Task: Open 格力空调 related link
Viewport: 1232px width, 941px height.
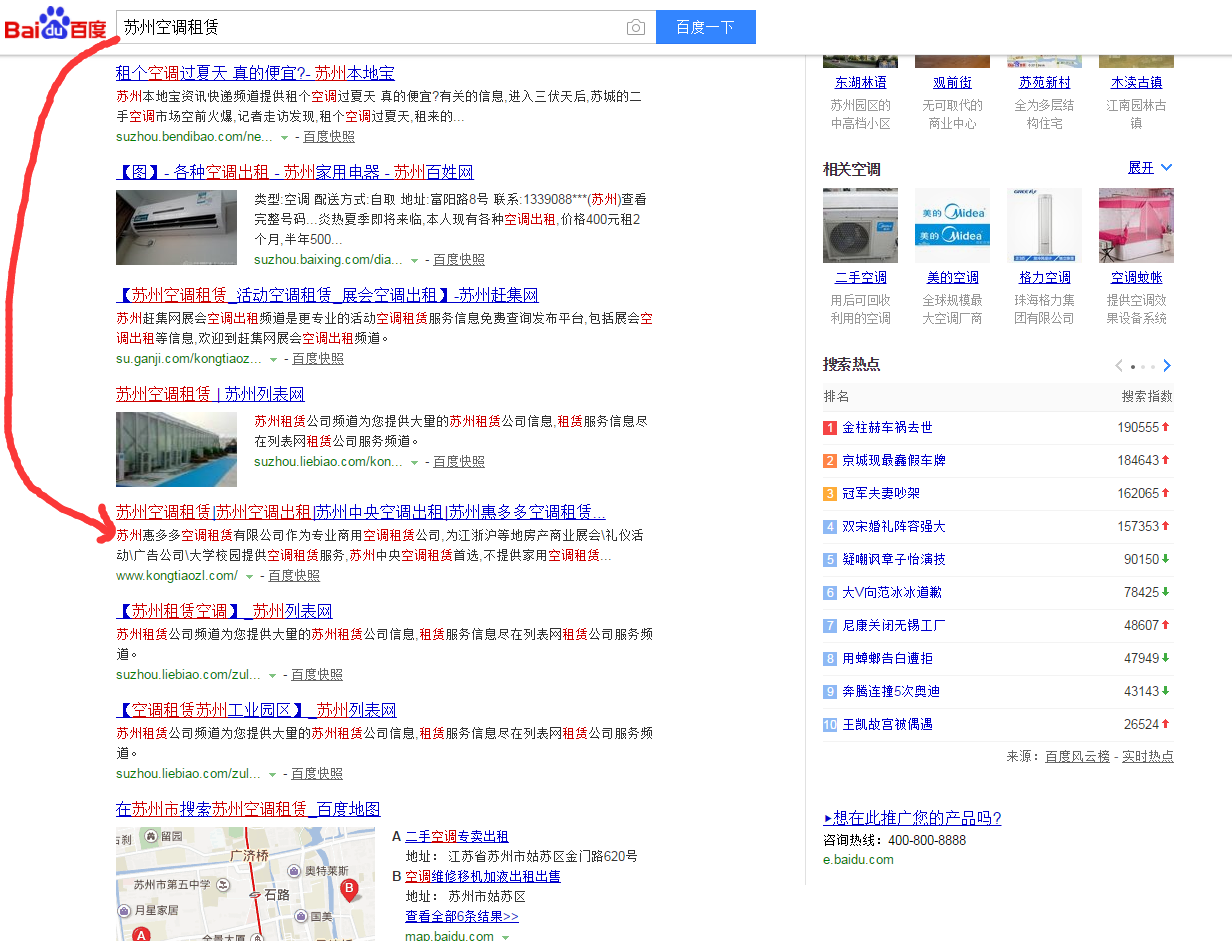Action: [1045, 278]
